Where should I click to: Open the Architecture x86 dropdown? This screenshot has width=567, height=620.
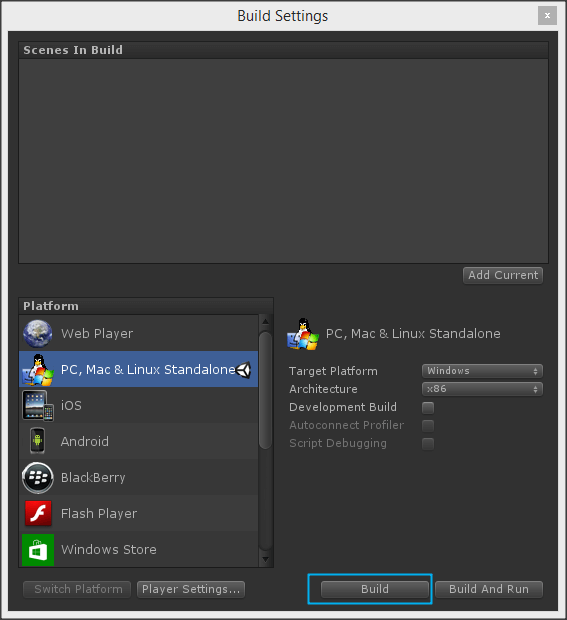coord(482,389)
